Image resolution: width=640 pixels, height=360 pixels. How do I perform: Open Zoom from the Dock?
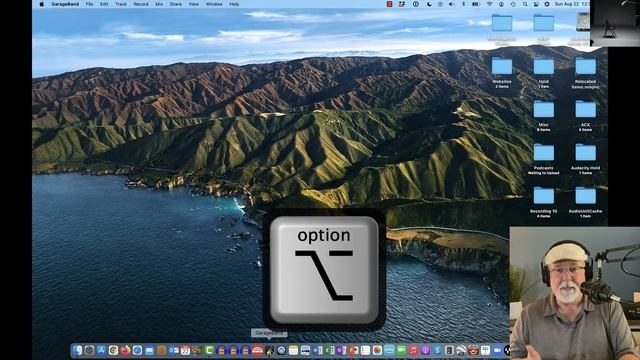point(497,350)
